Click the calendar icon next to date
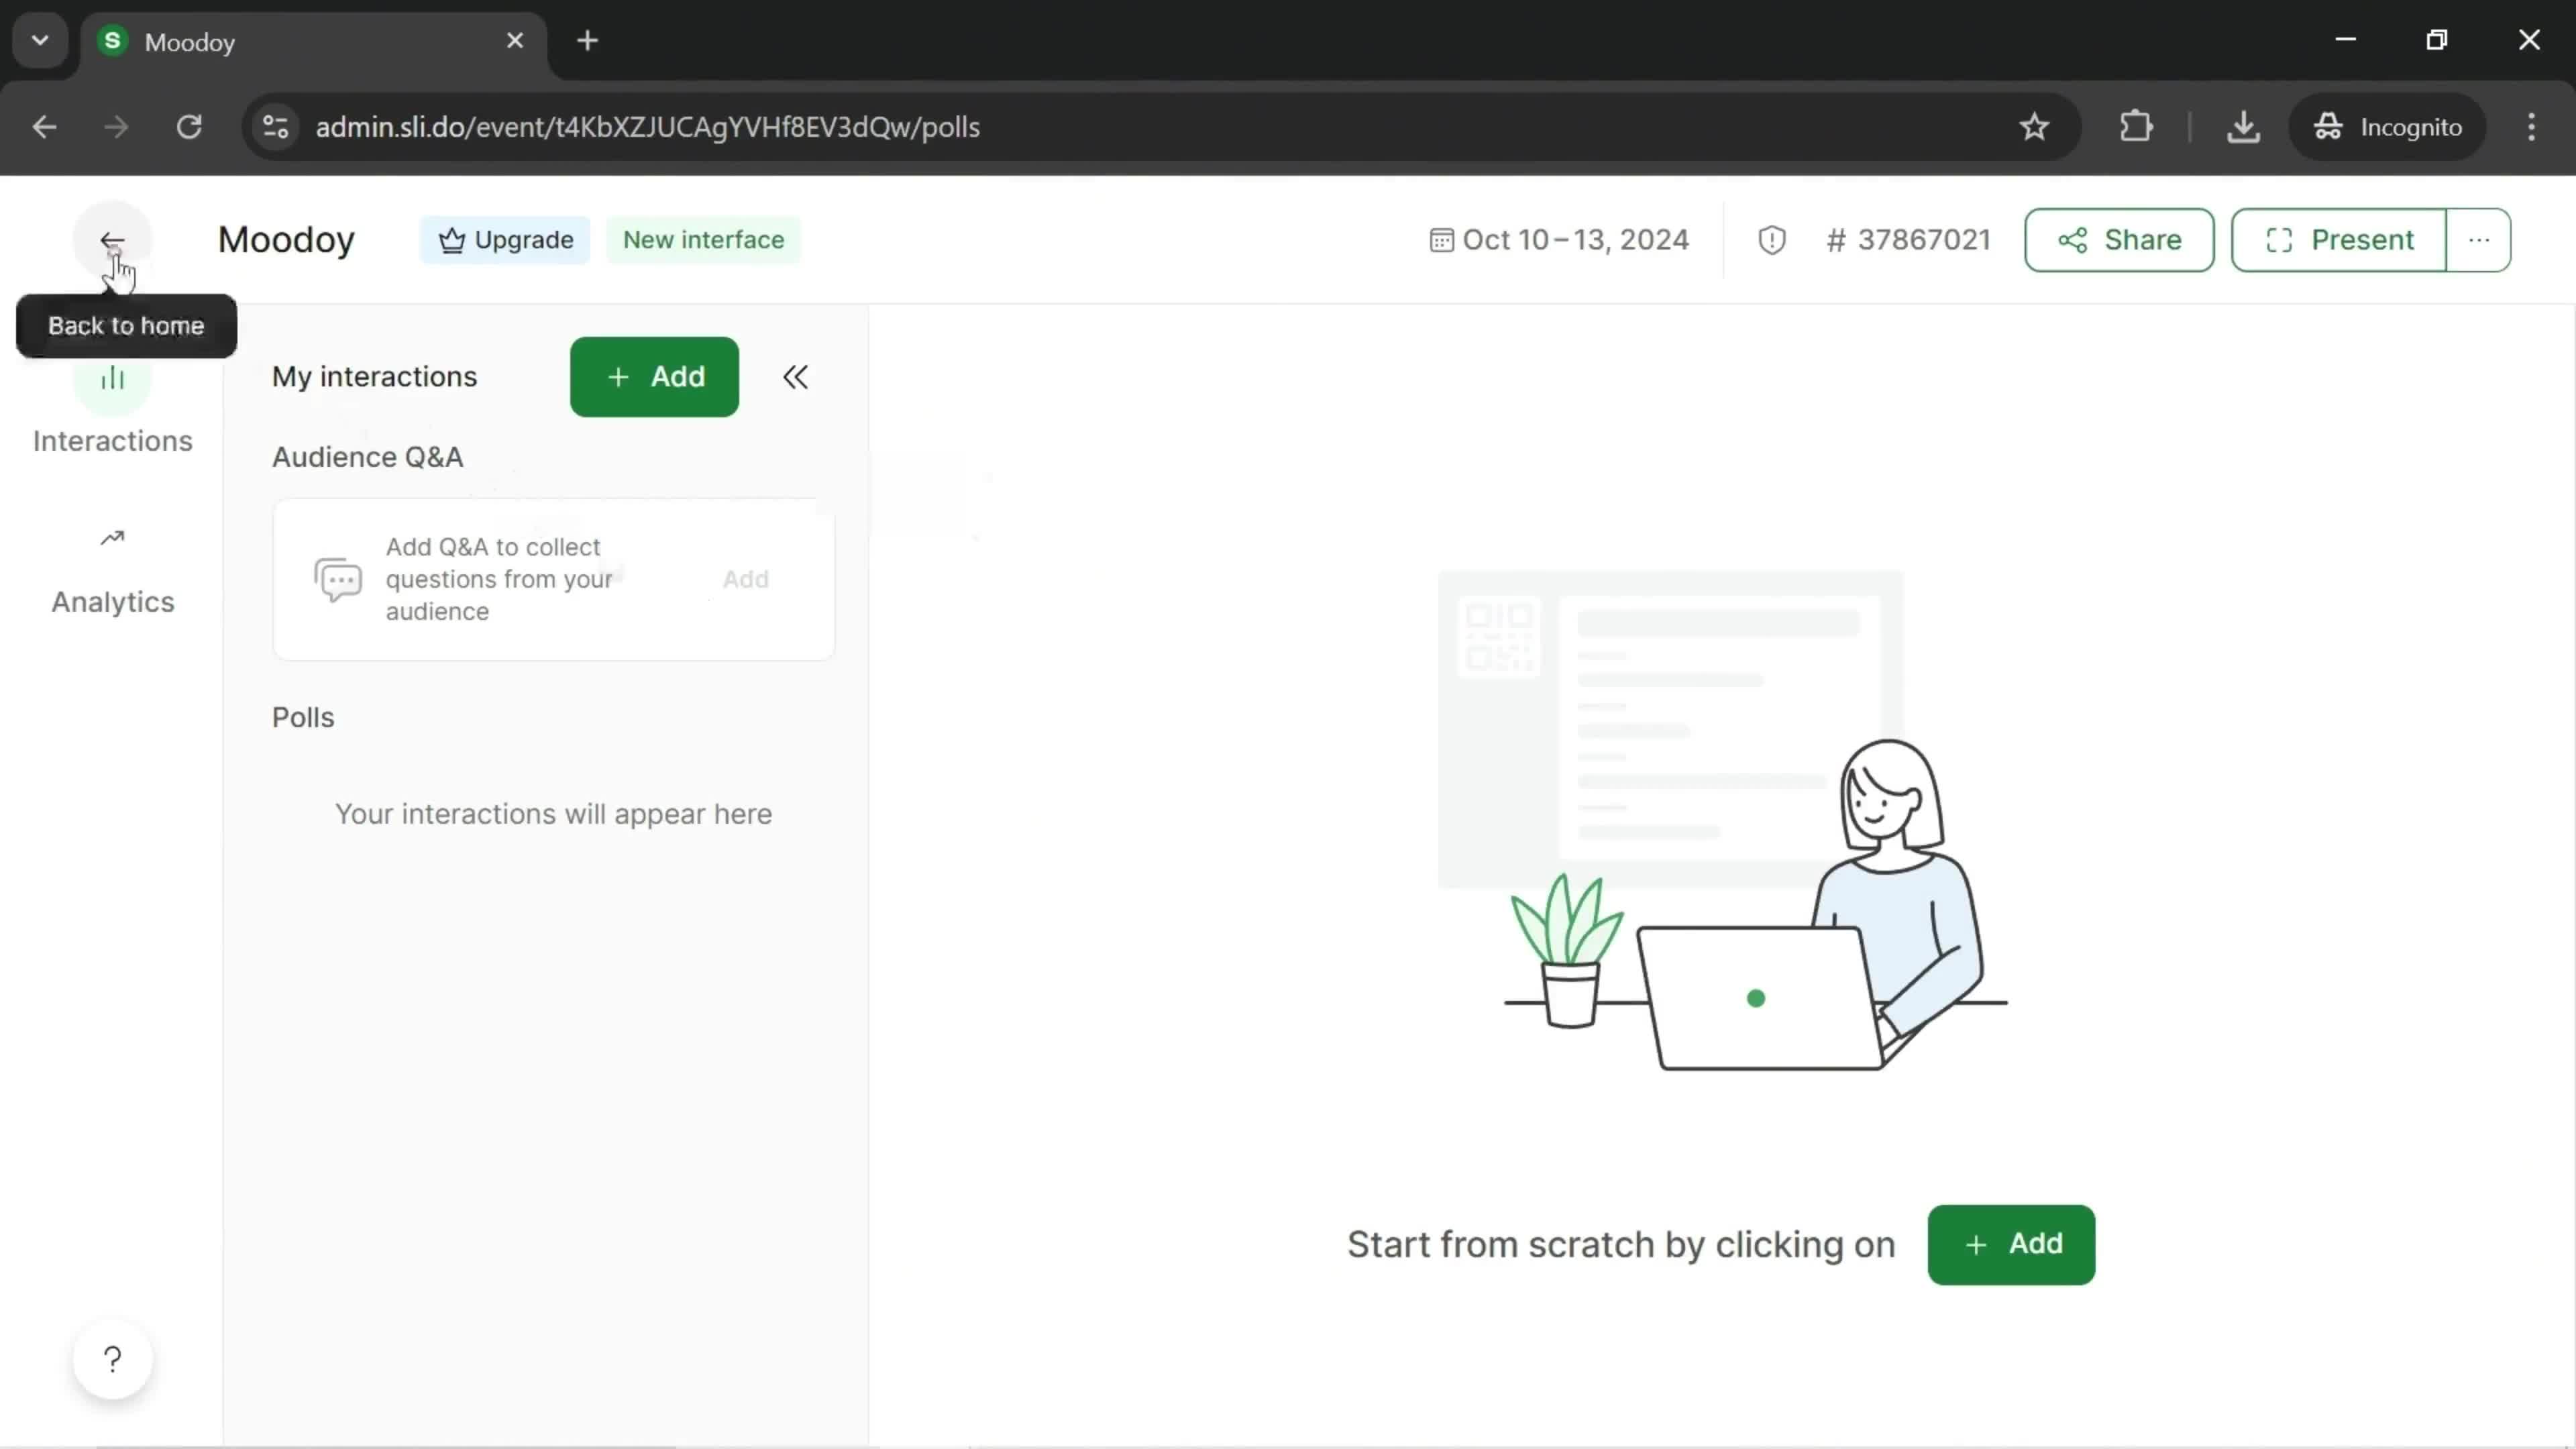The width and height of the screenshot is (2576, 1449). pos(1442,239)
